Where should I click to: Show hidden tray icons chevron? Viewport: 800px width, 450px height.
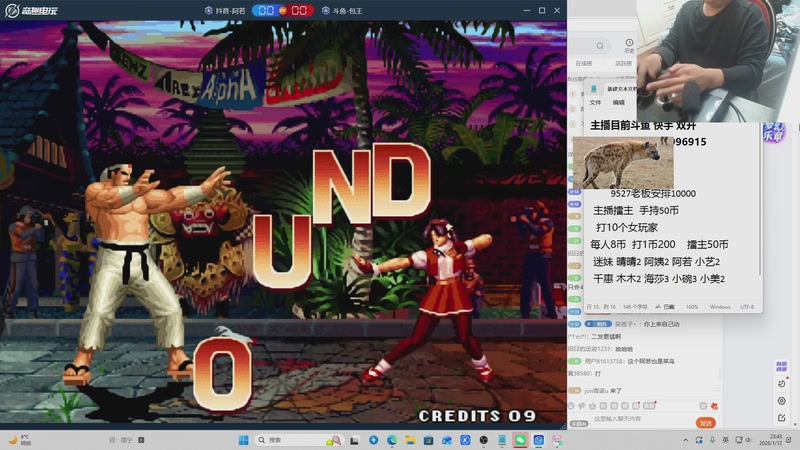(x=686, y=440)
